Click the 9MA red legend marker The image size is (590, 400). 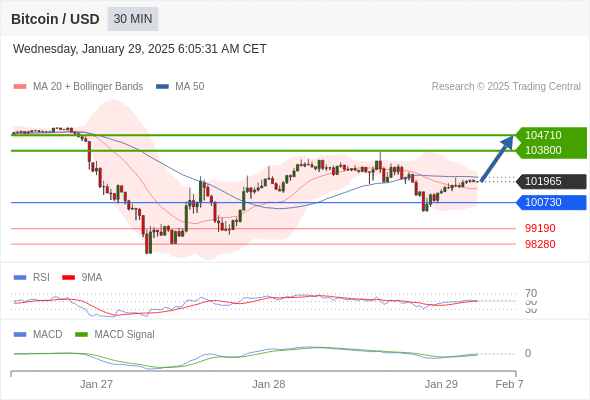(x=68, y=277)
